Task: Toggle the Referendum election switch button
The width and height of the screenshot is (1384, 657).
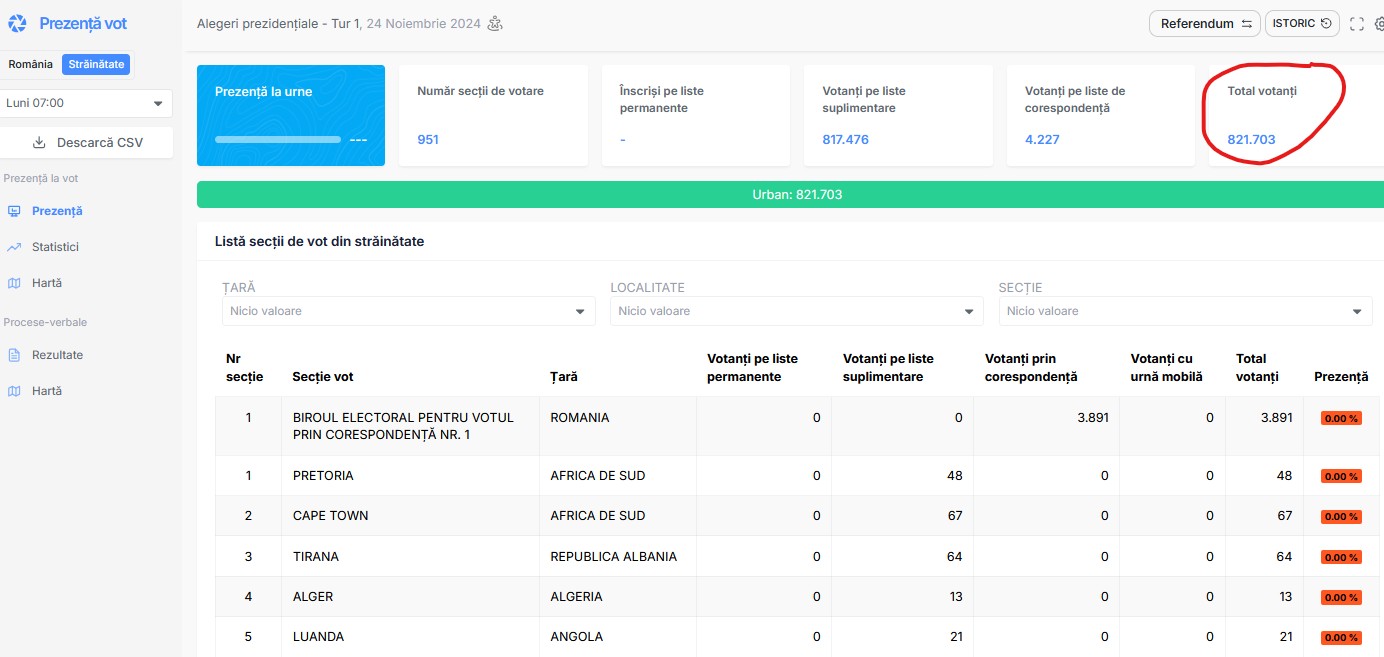Action: [1205, 24]
